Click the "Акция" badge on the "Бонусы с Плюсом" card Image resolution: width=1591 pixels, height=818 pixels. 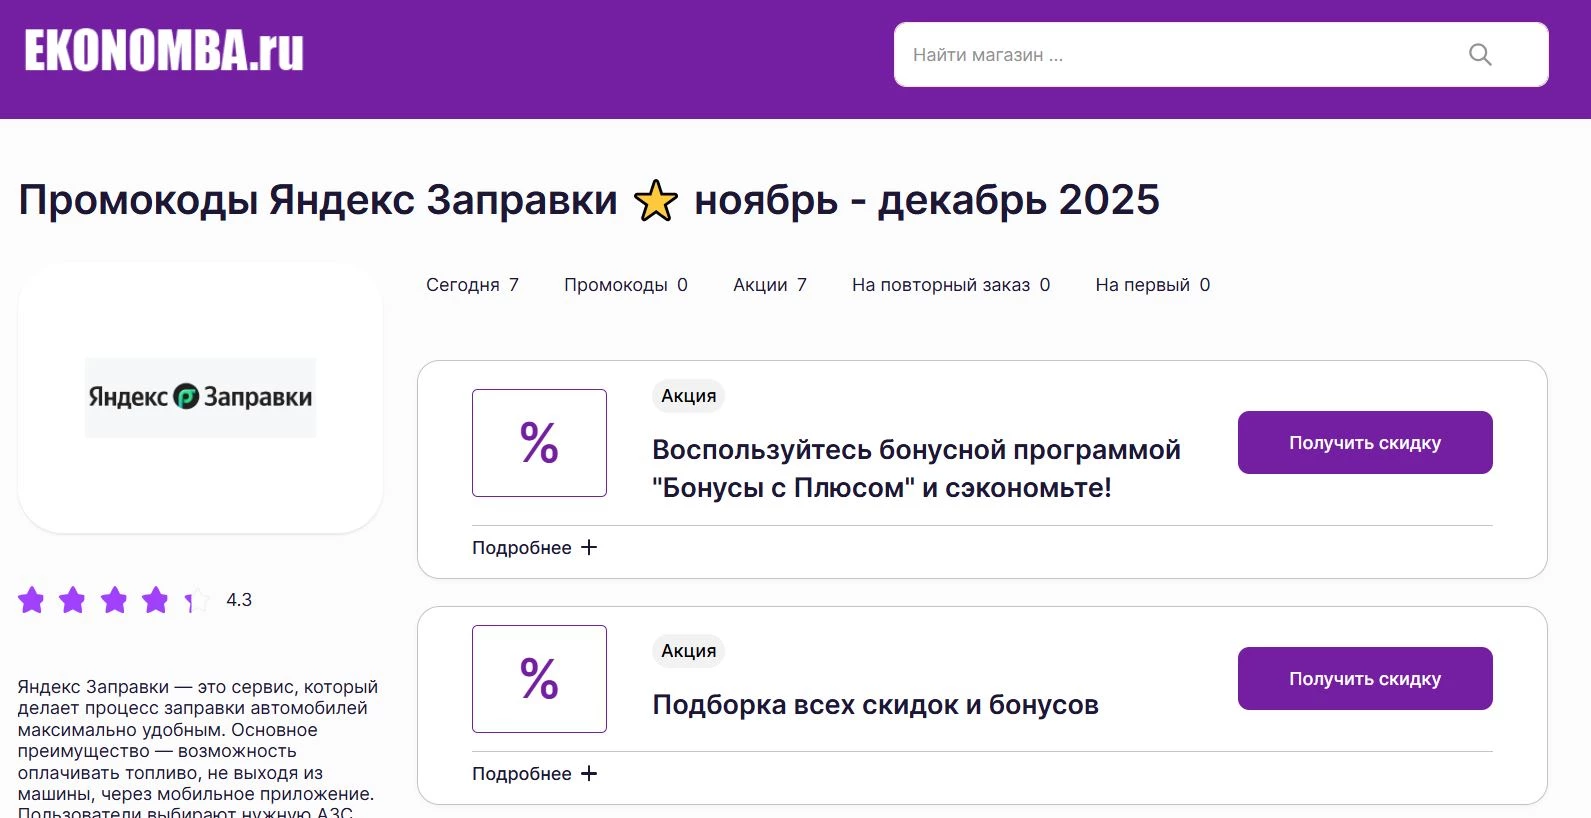(688, 396)
